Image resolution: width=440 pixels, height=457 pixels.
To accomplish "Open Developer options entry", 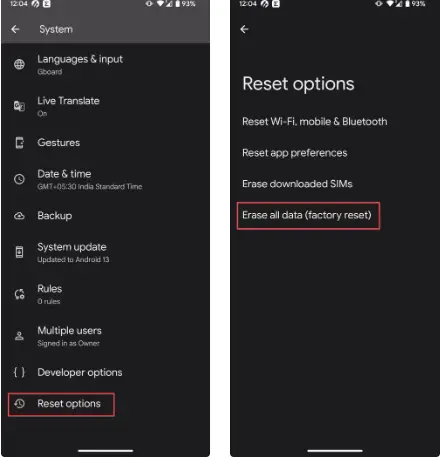I will (x=105, y=372).
